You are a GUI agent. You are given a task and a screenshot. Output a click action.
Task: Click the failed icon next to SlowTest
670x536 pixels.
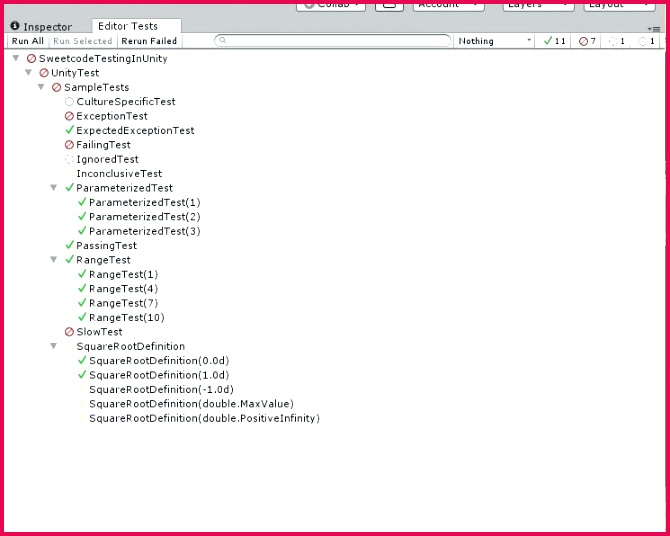click(x=69, y=332)
